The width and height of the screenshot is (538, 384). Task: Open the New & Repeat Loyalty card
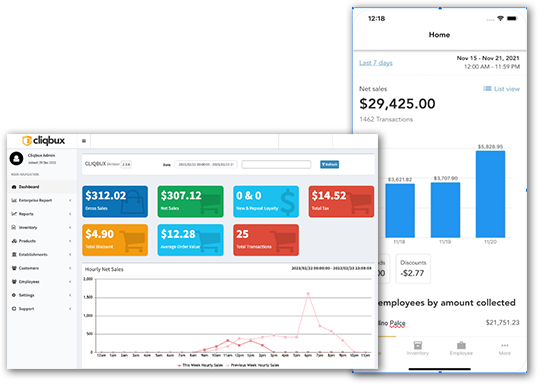point(266,202)
